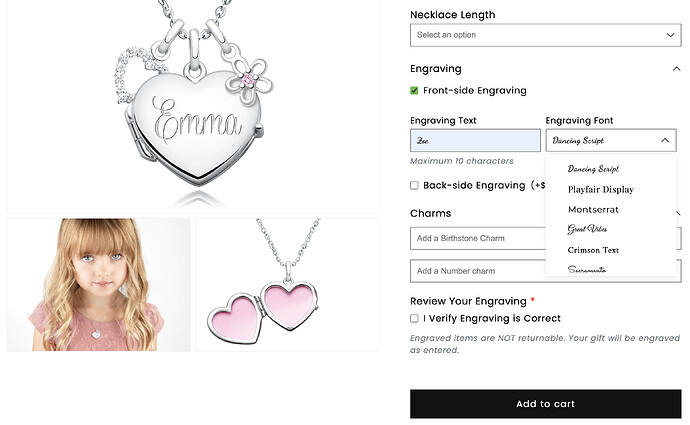Select Dancing Script from font list
This screenshot has height=425, width=690.
click(x=593, y=169)
